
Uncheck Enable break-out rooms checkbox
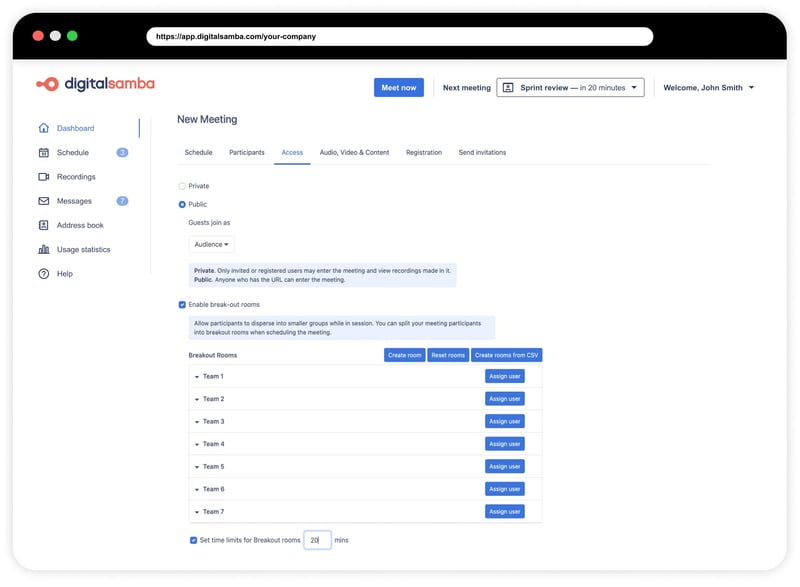182,304
